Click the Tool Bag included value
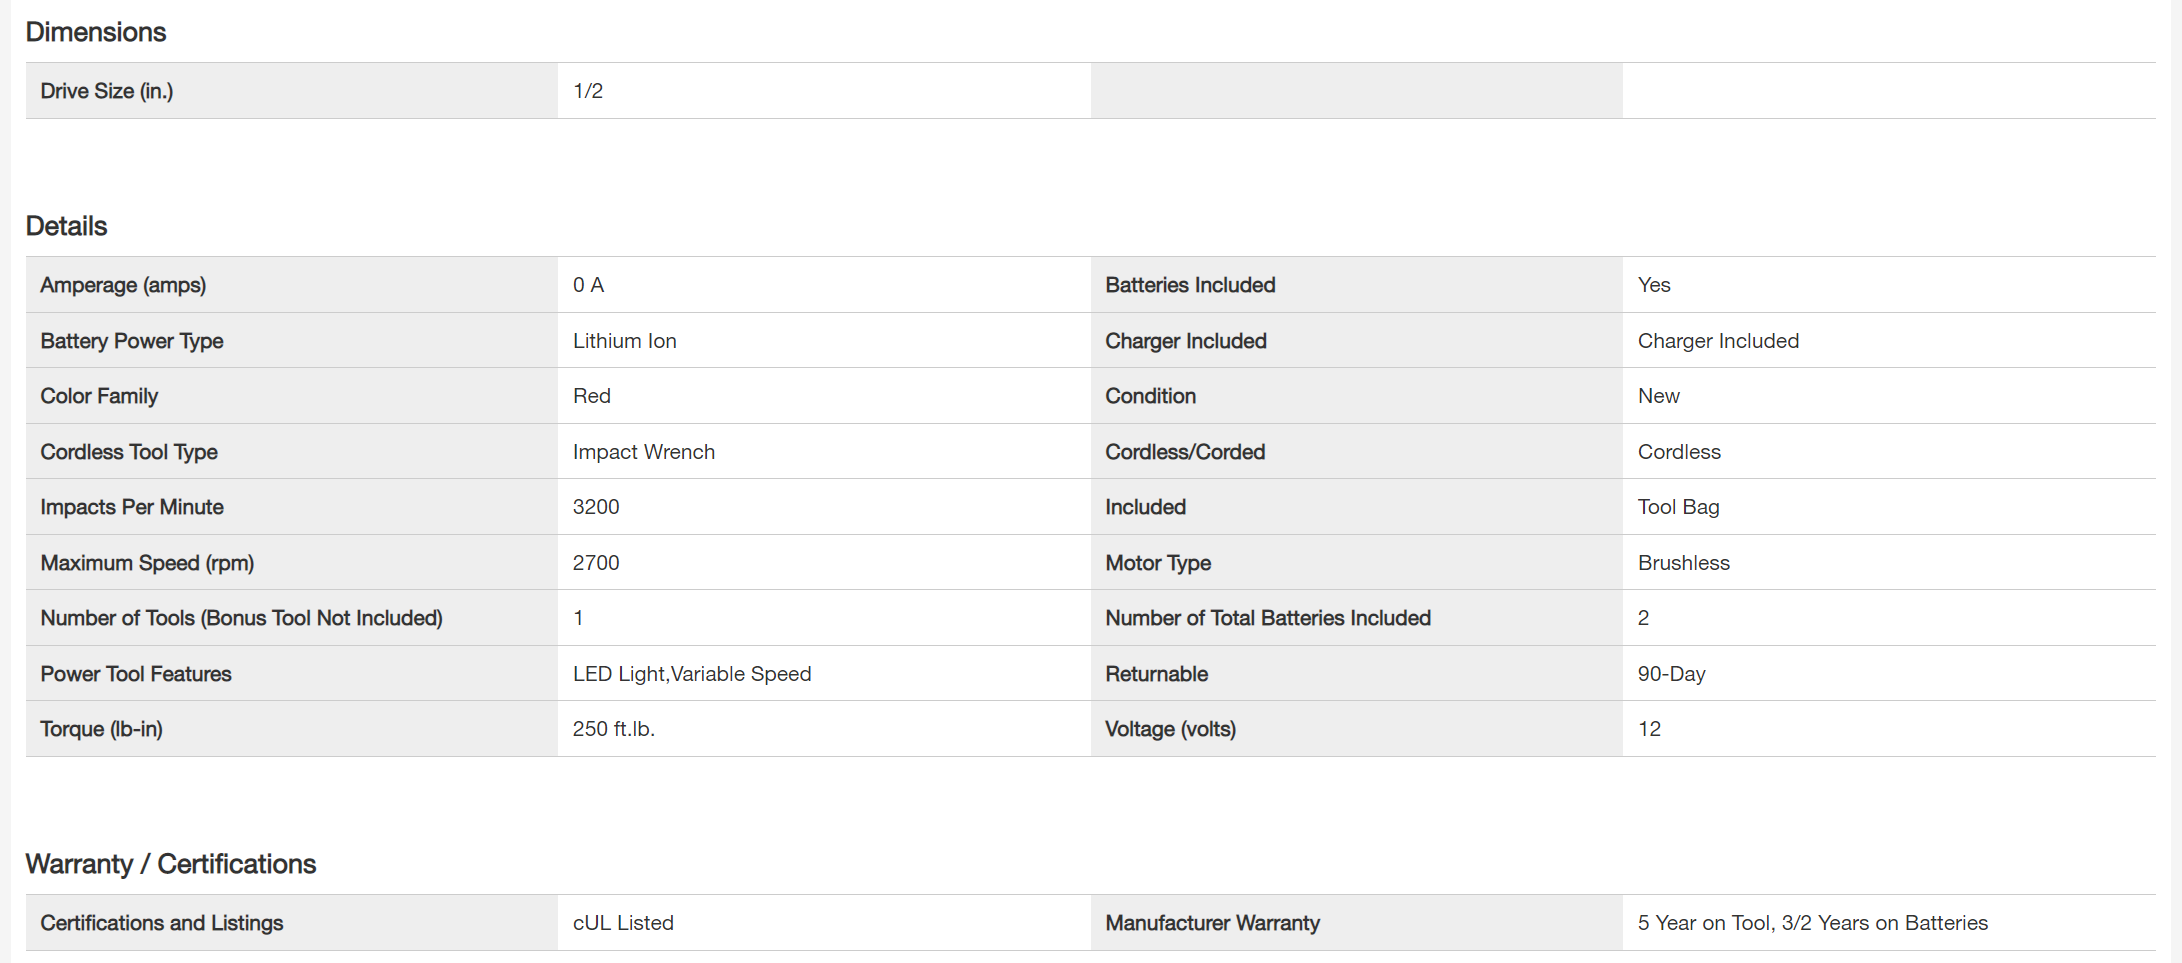The width and height of the screenshot is (2182, 963). pos(1678,507)
